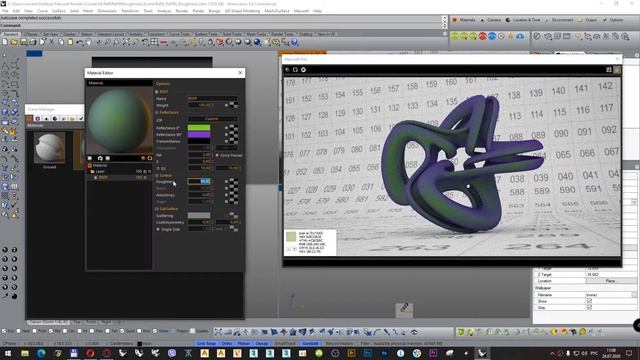Click the Undo arrow icon
Viewport: 640px width, 360px height.
[80, 42]
